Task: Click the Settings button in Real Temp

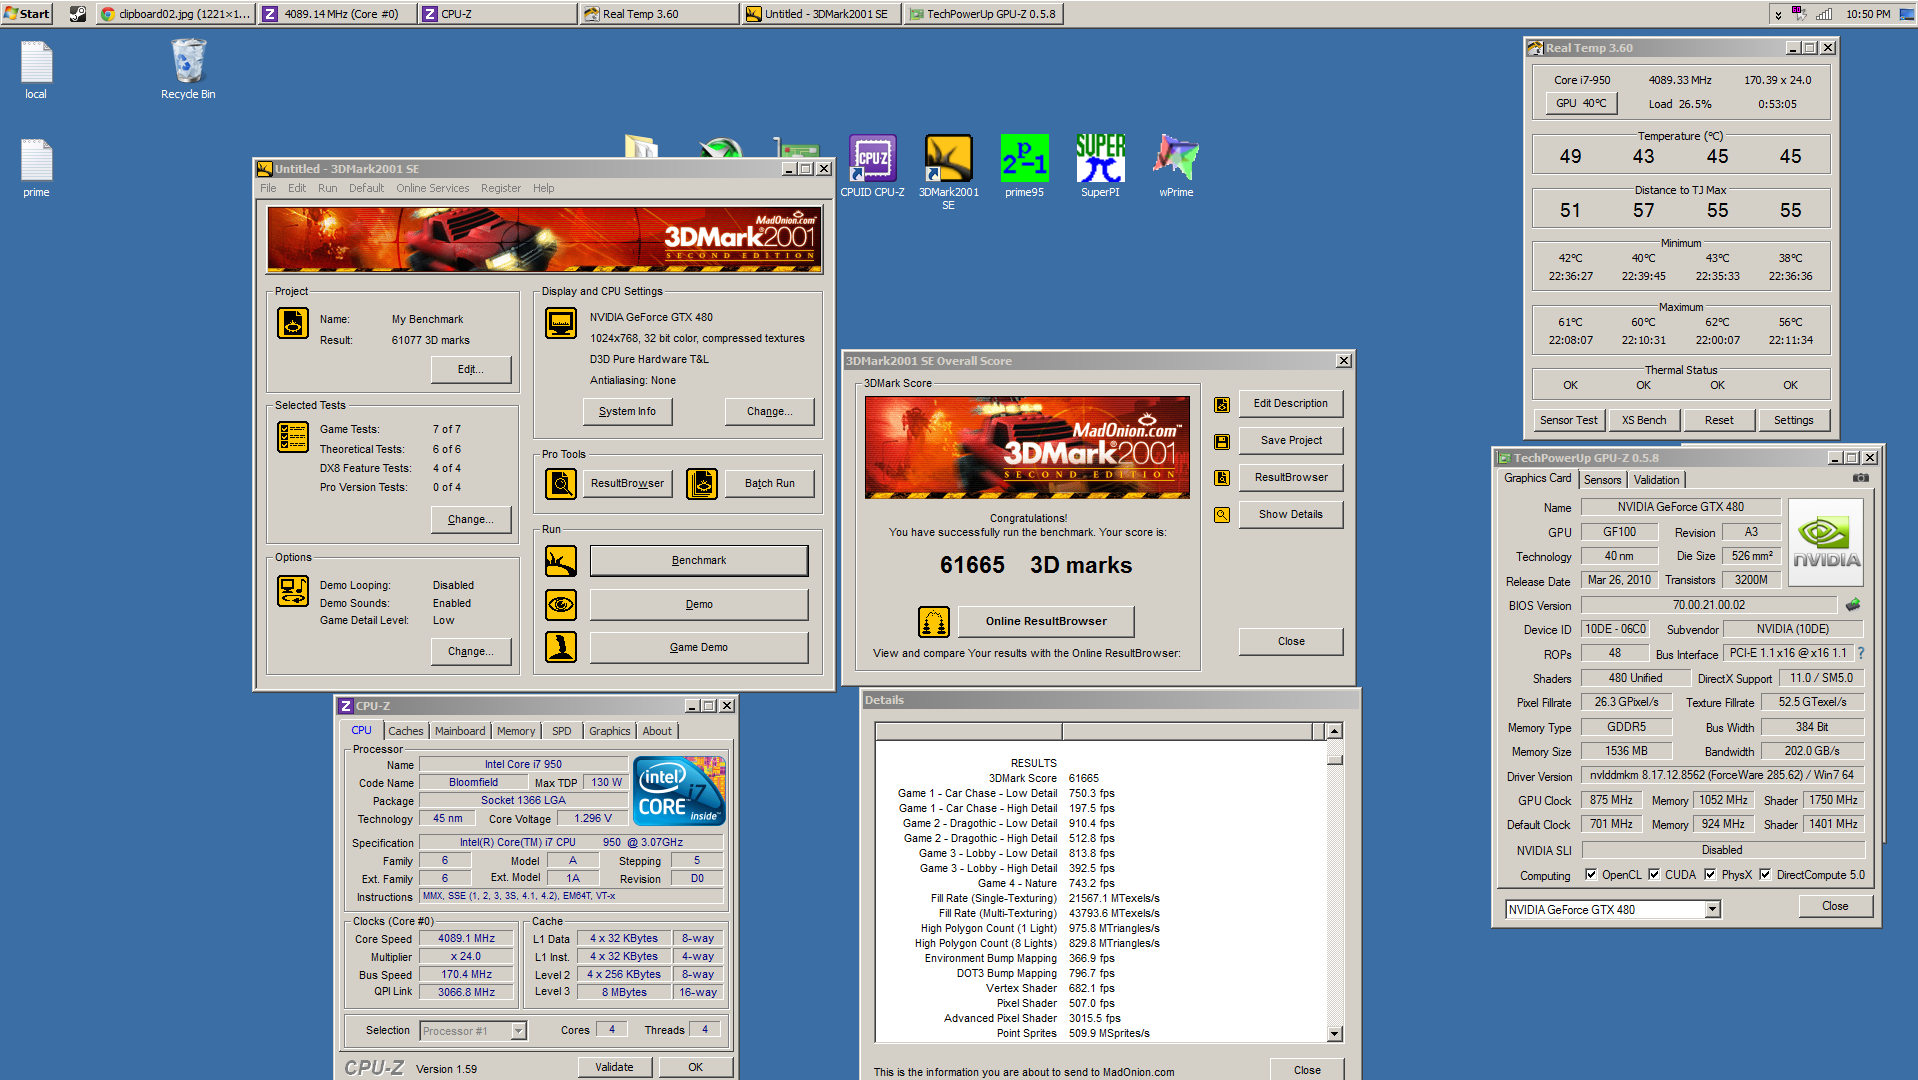Action: click(x=1793, y=420)
